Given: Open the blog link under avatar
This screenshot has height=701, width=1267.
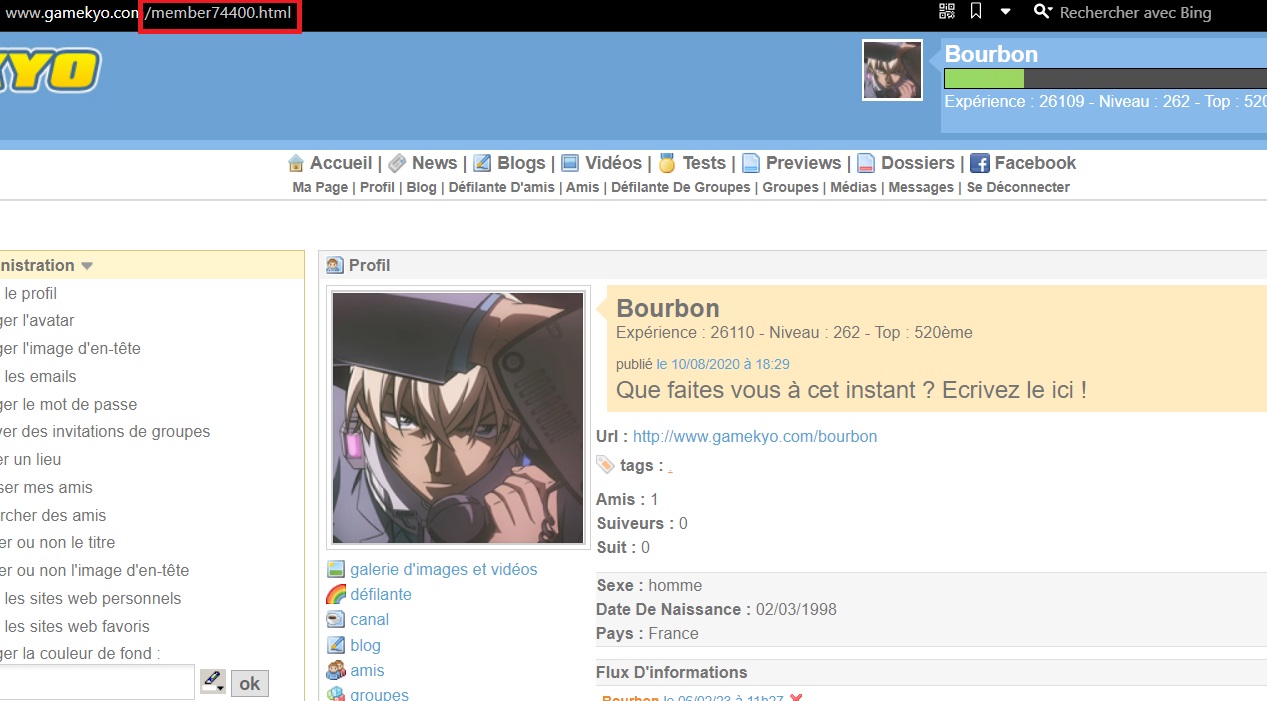Looking at the screenshot, I should (365, 645).
